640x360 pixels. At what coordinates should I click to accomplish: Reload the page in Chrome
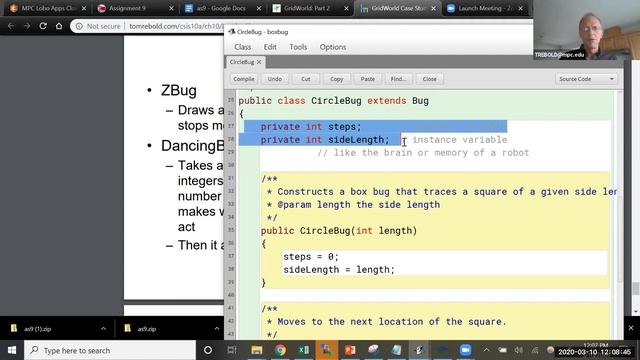pos(43,26)
